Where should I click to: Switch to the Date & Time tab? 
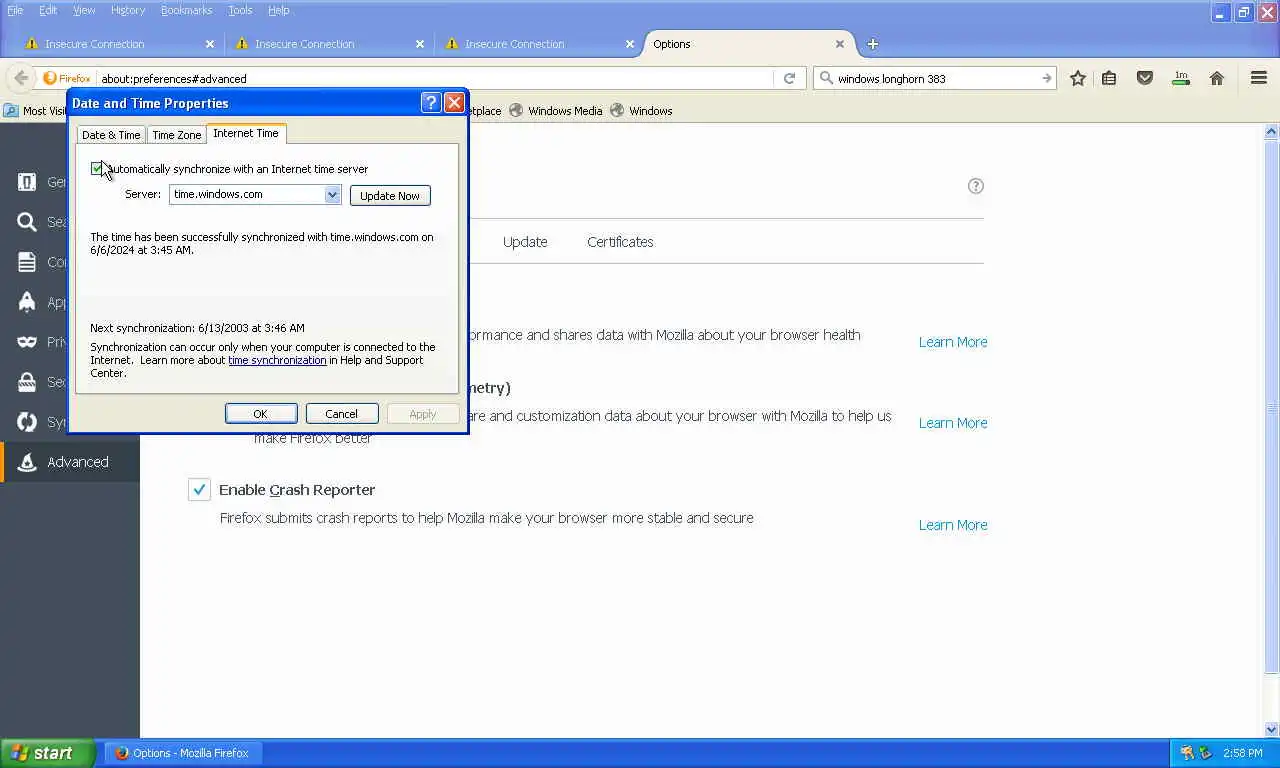point(111,135)
